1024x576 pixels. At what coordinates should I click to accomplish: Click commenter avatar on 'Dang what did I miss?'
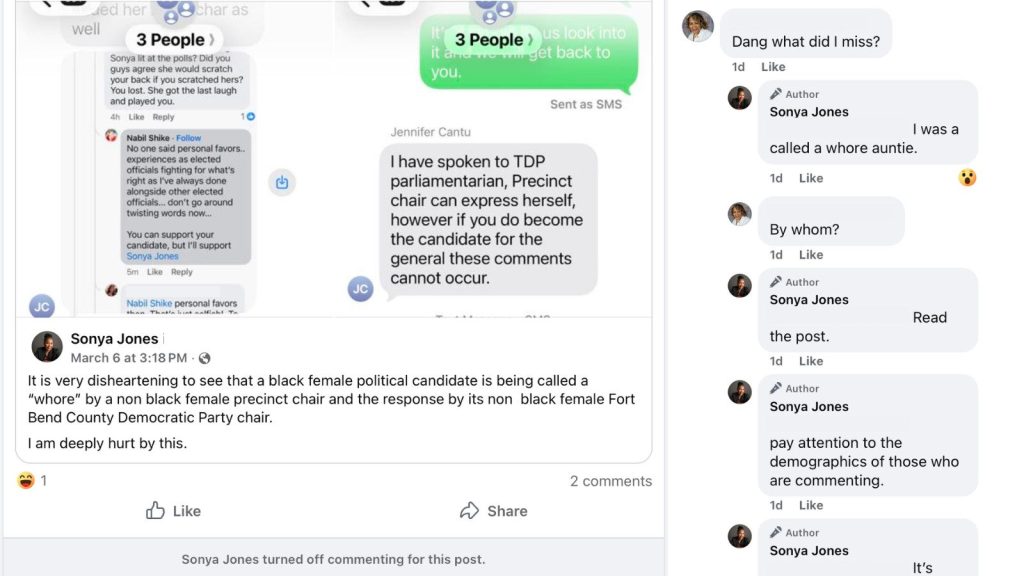[697, 26]
